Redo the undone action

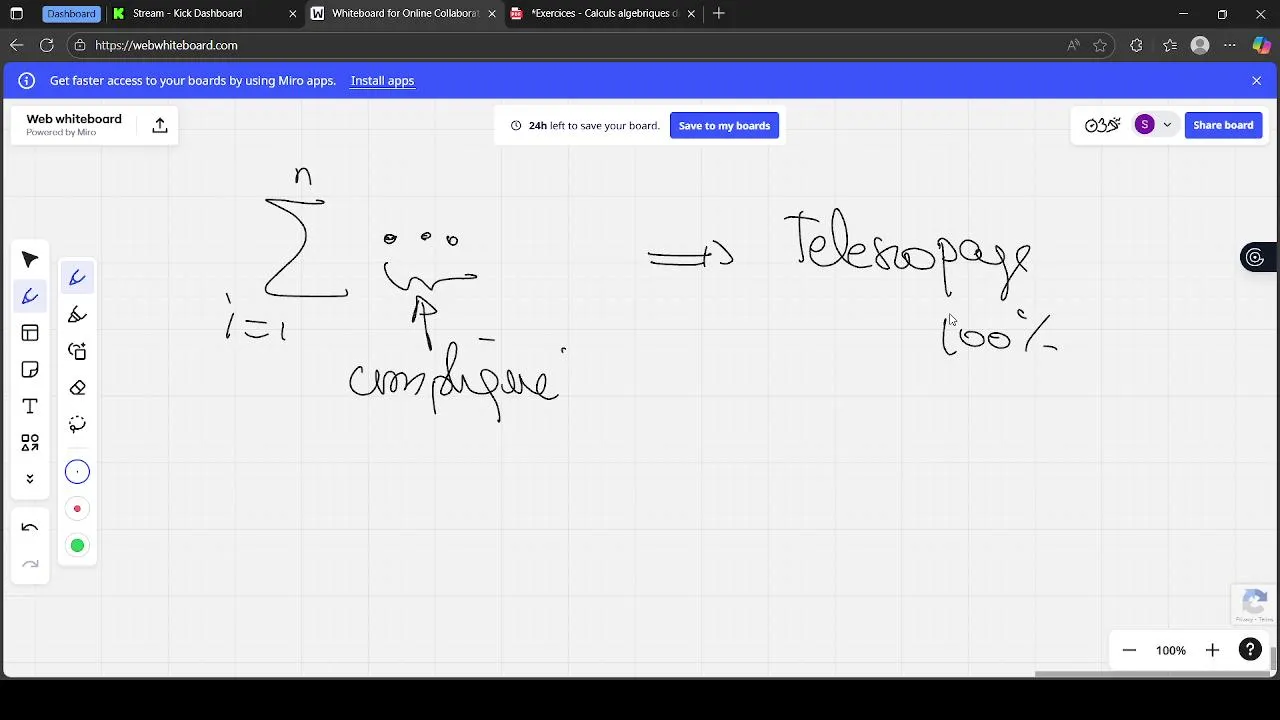[30, 565]
